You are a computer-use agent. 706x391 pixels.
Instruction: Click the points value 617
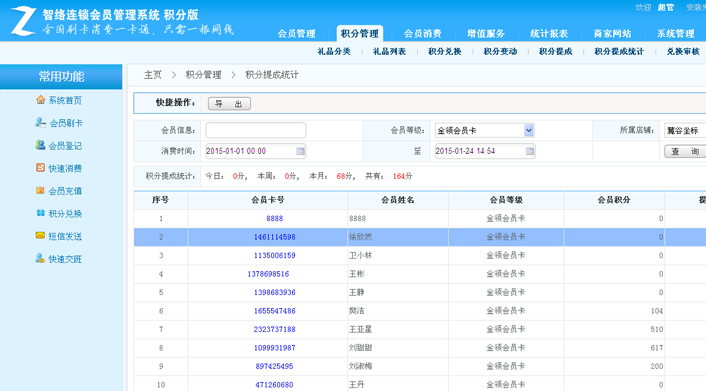click(x=656, y=348)
